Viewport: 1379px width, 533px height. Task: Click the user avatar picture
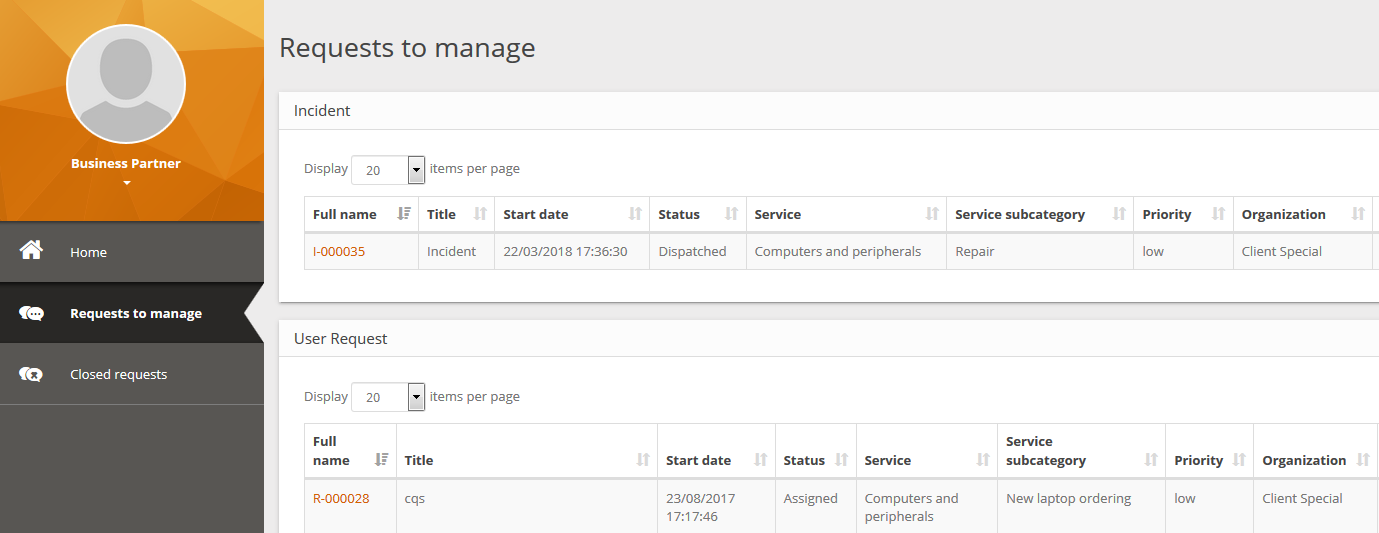coord(126,84)
